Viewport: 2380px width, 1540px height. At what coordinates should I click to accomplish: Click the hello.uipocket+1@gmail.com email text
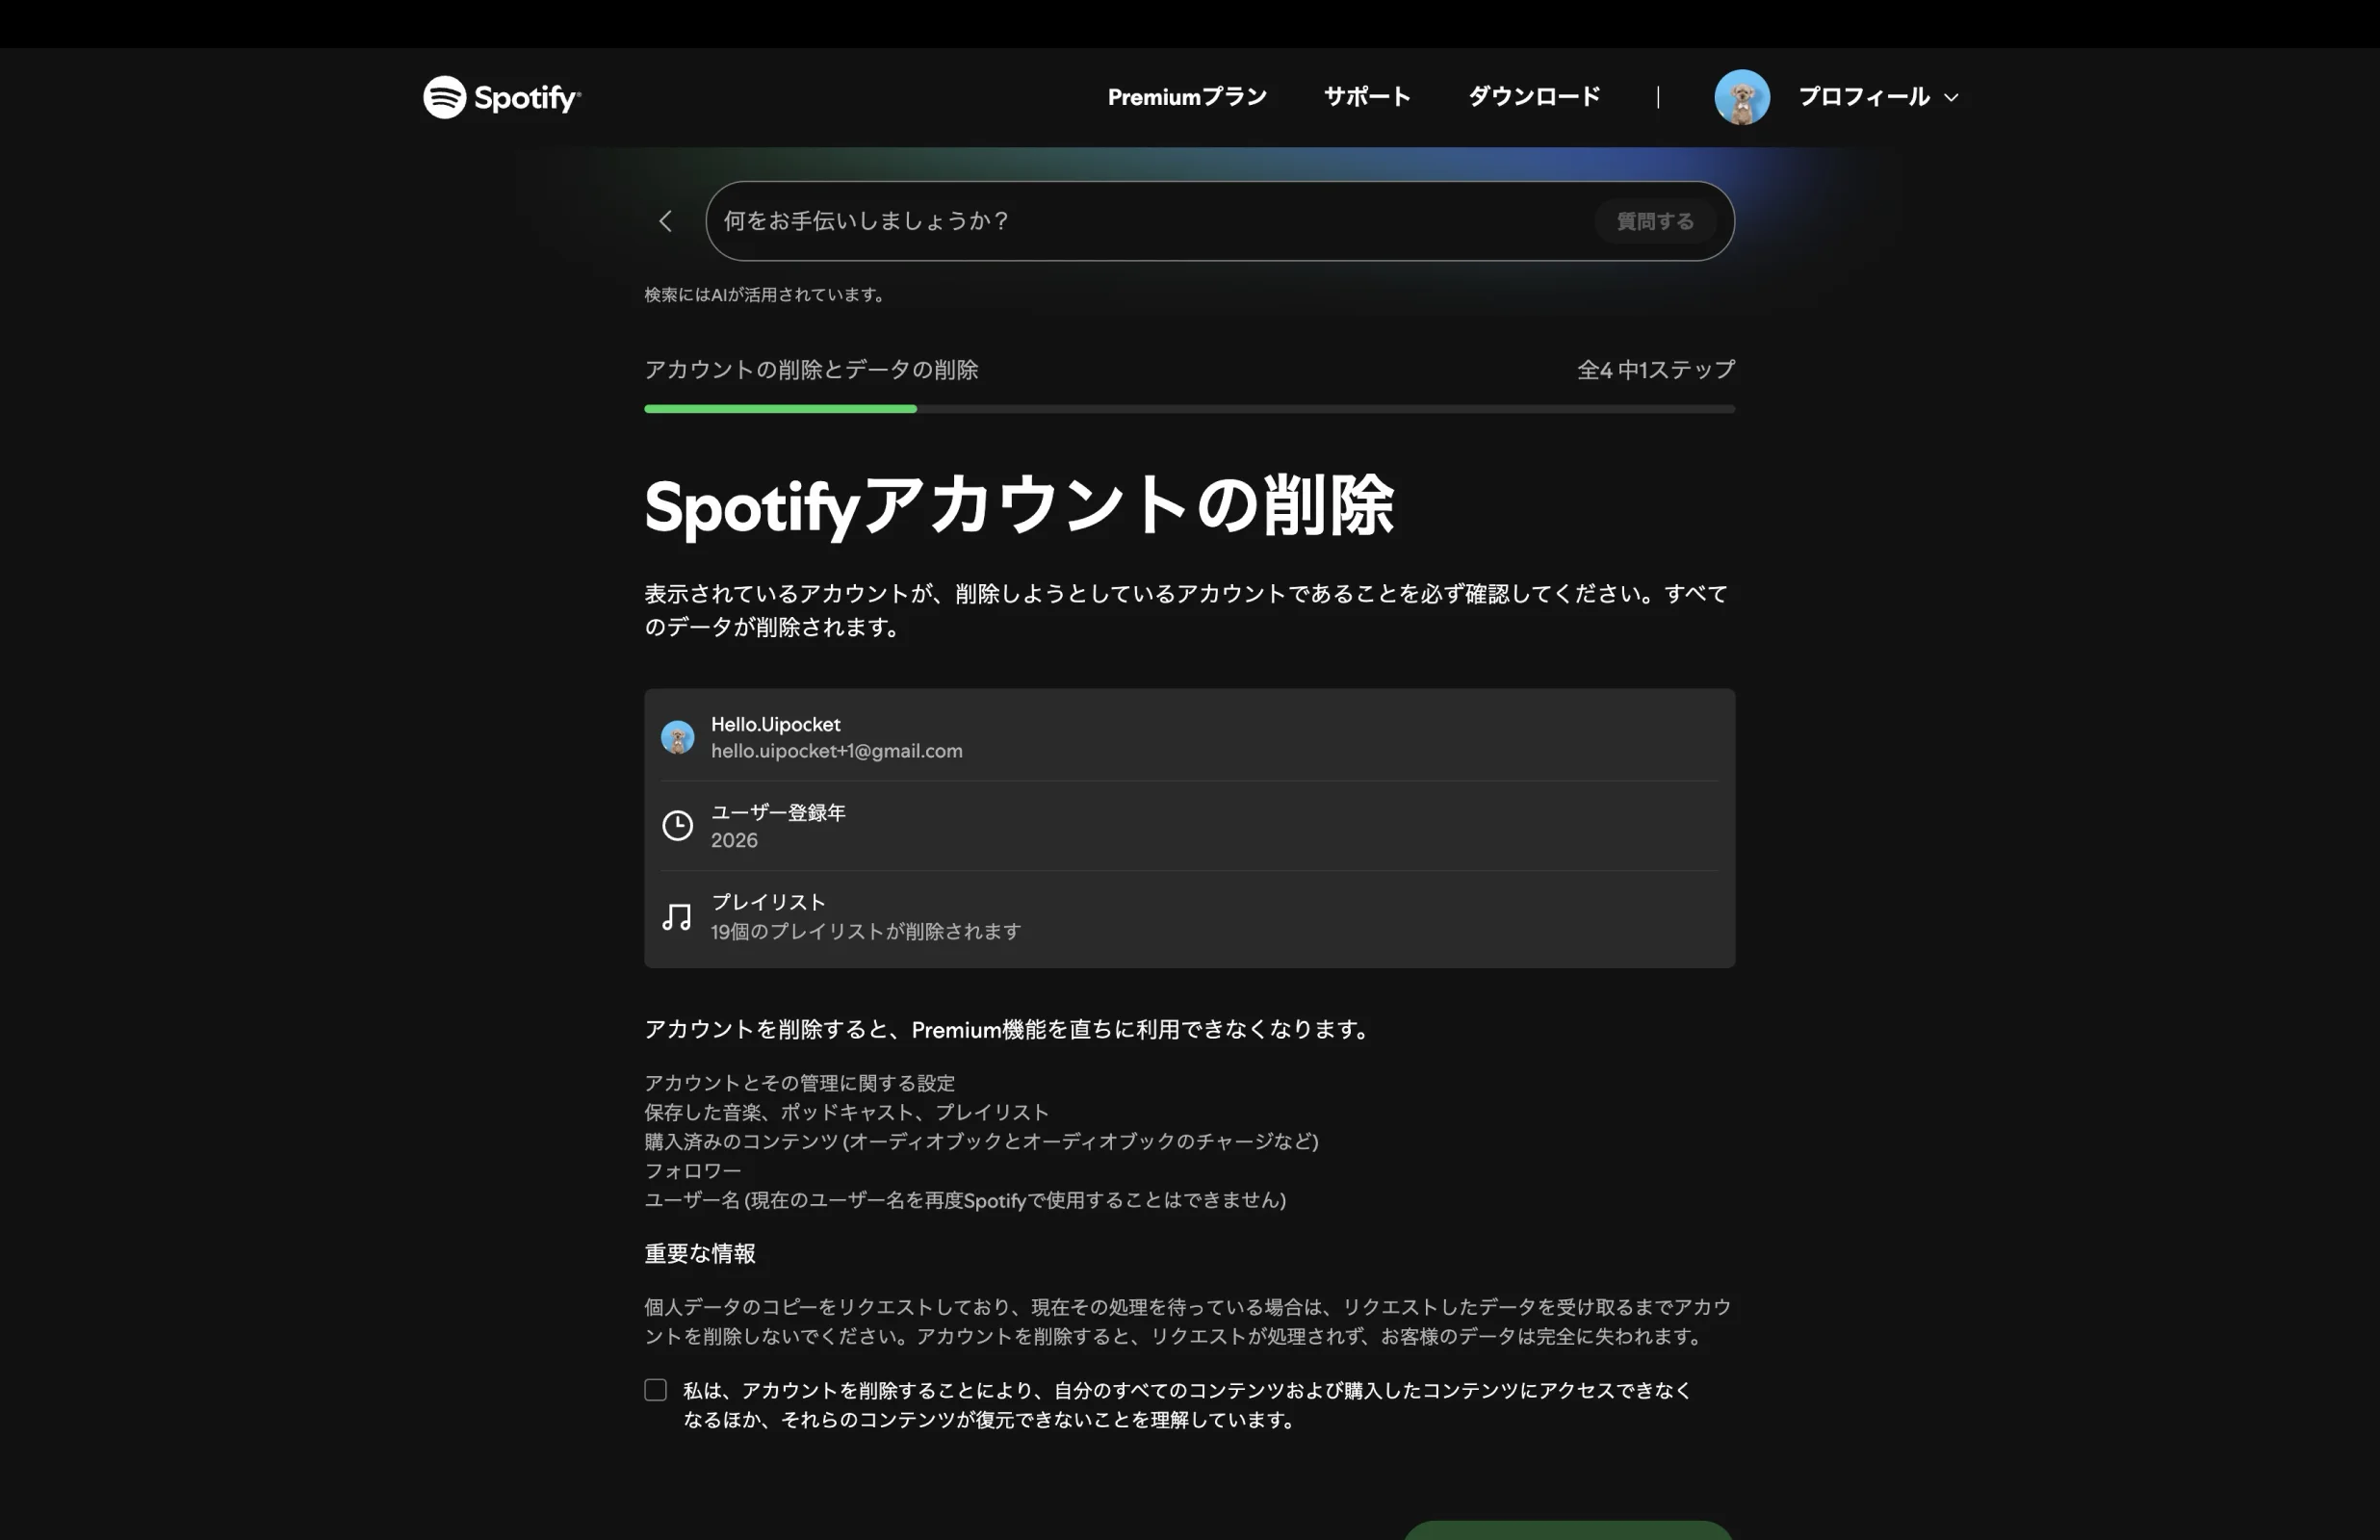click(837, 751)
